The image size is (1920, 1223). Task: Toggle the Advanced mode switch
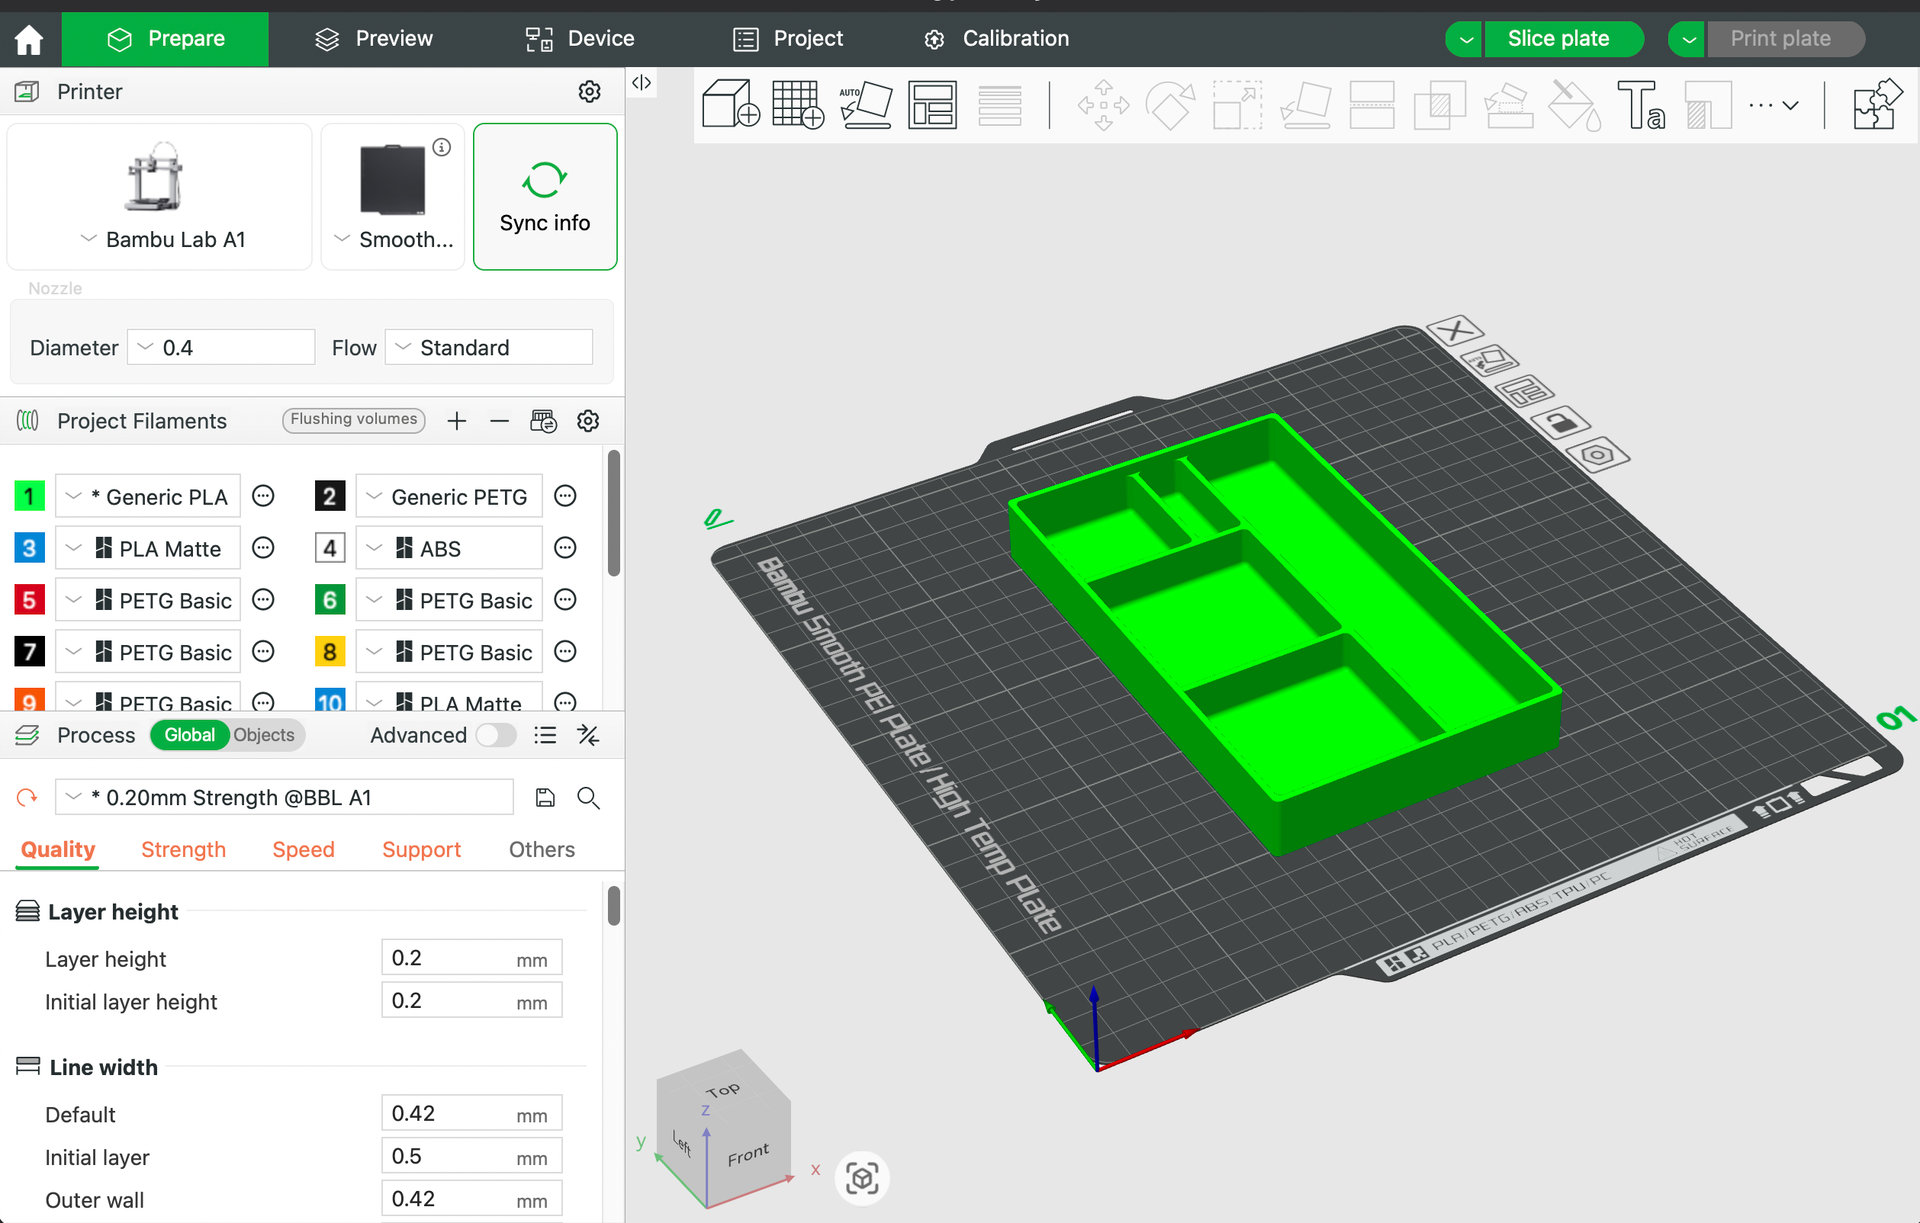tap(495, 735)
